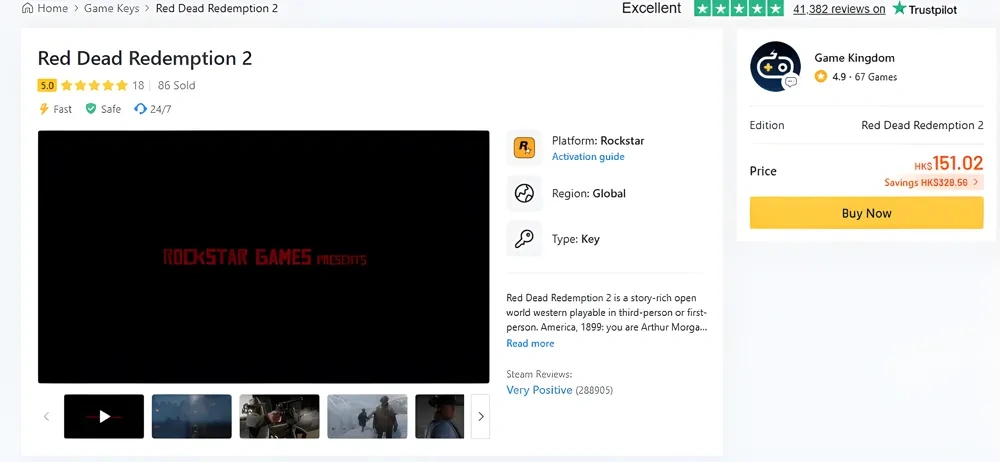Click the Safe shield icon

click(x=91, y=109)
